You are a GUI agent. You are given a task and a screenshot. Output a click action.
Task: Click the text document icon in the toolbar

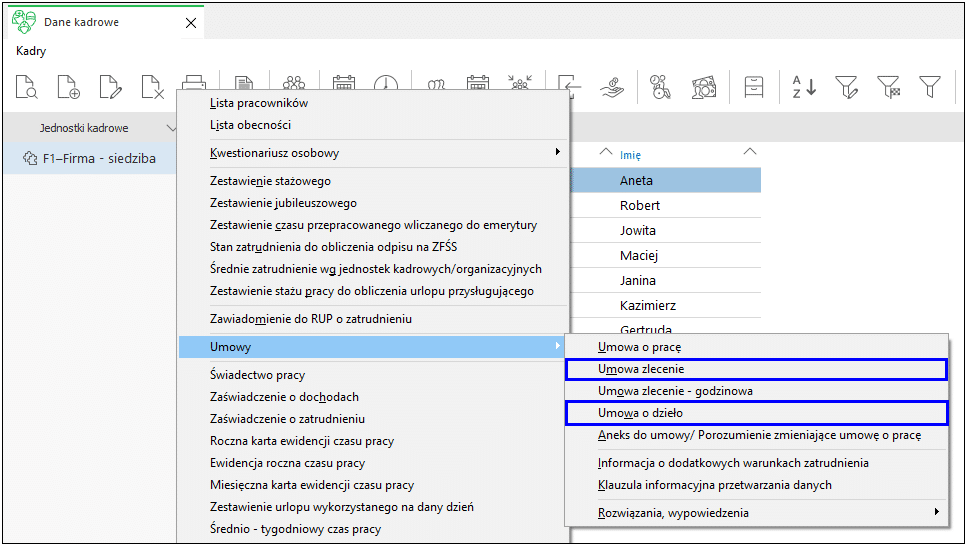(244, 83)
